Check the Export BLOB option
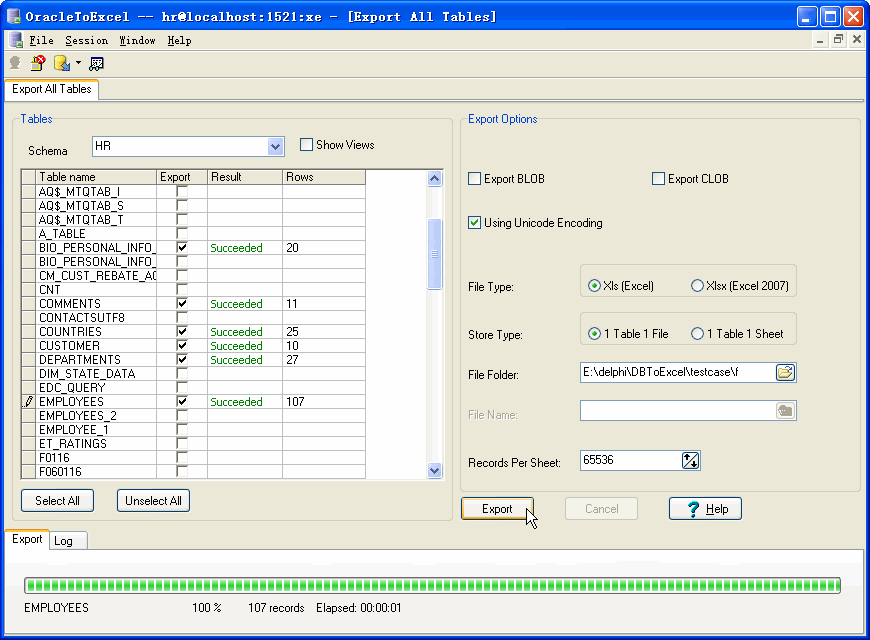 pos(475,179)
